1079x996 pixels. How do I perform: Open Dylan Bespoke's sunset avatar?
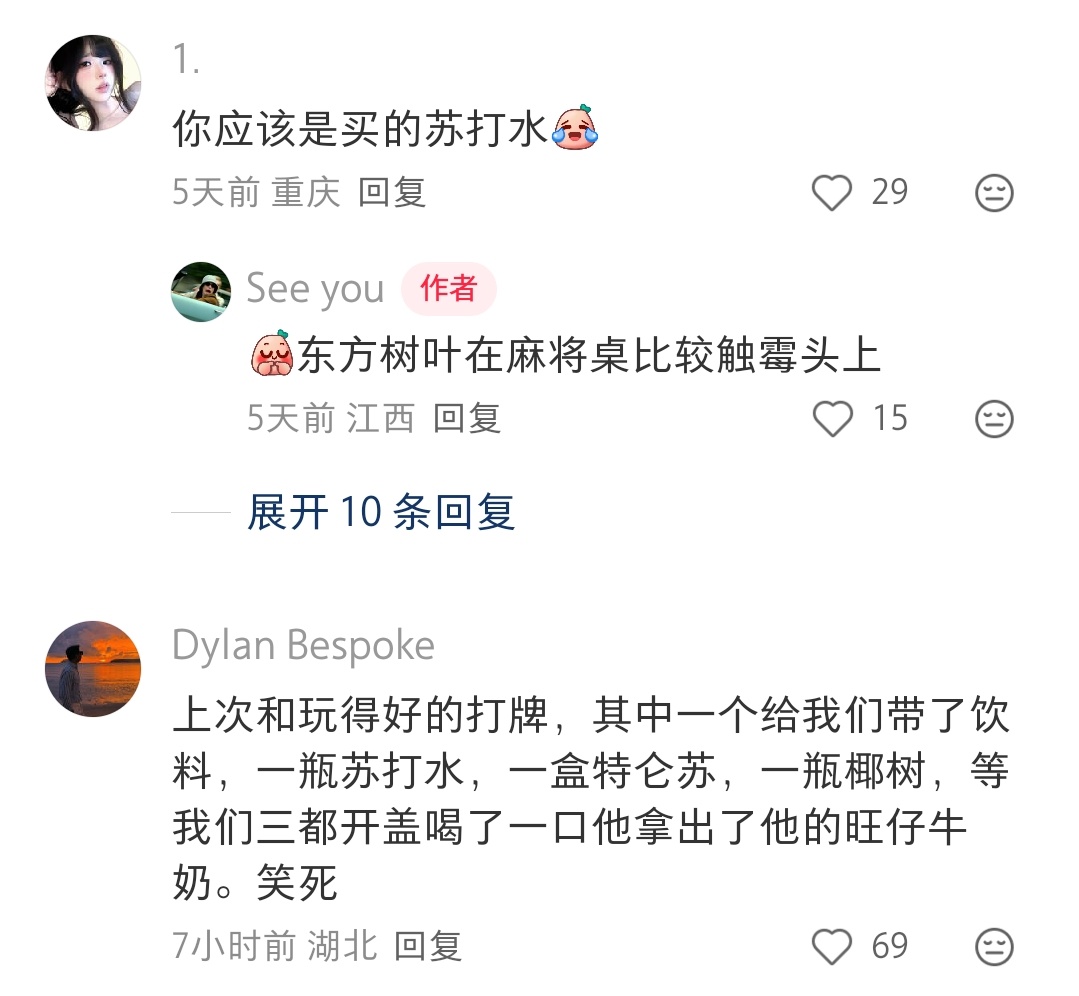point(93,668)
